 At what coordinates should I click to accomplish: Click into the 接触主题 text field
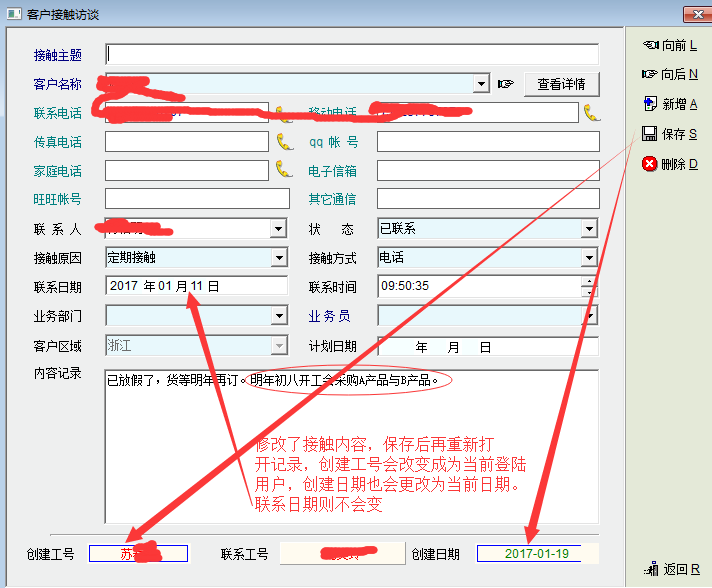coord(352,54)
